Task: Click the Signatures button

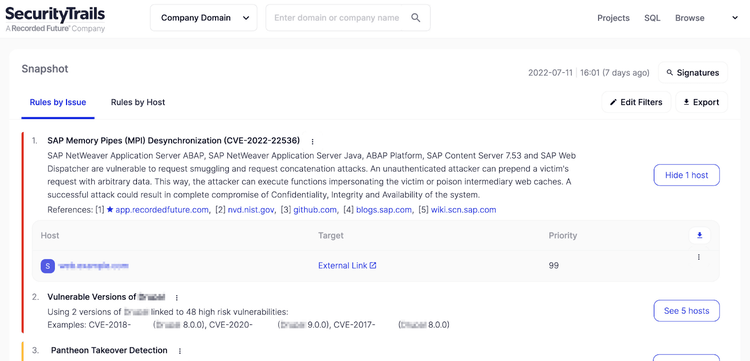Action: coord(693,73)
